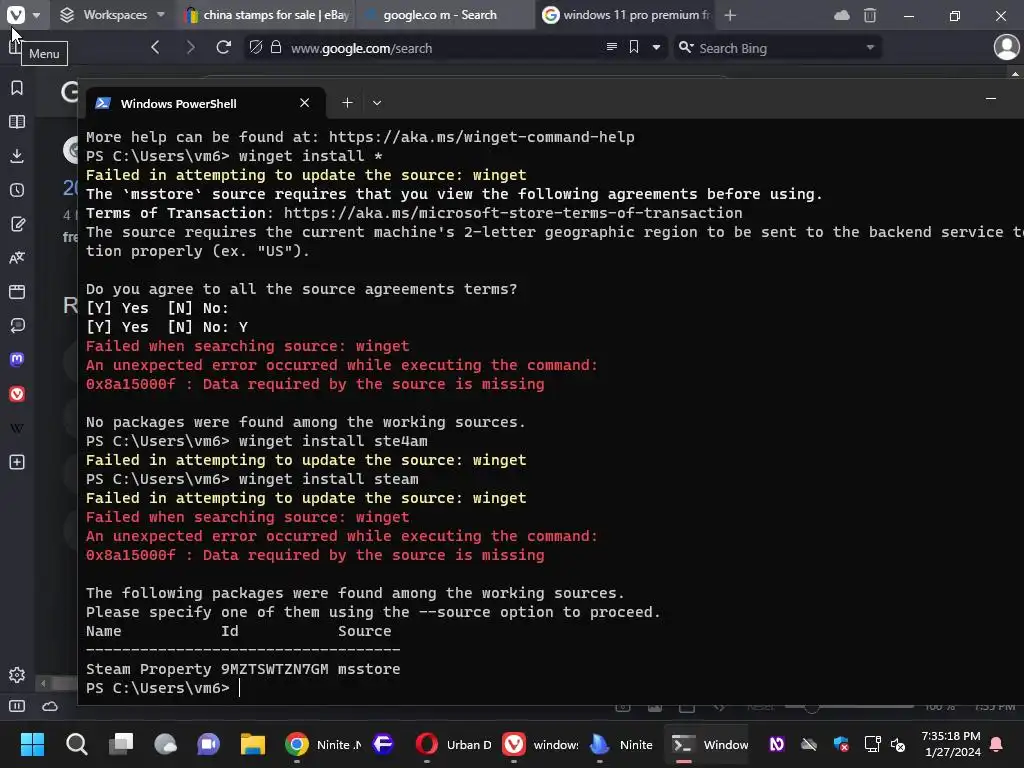Switch to the windows 11 pro premium tab

626,14
